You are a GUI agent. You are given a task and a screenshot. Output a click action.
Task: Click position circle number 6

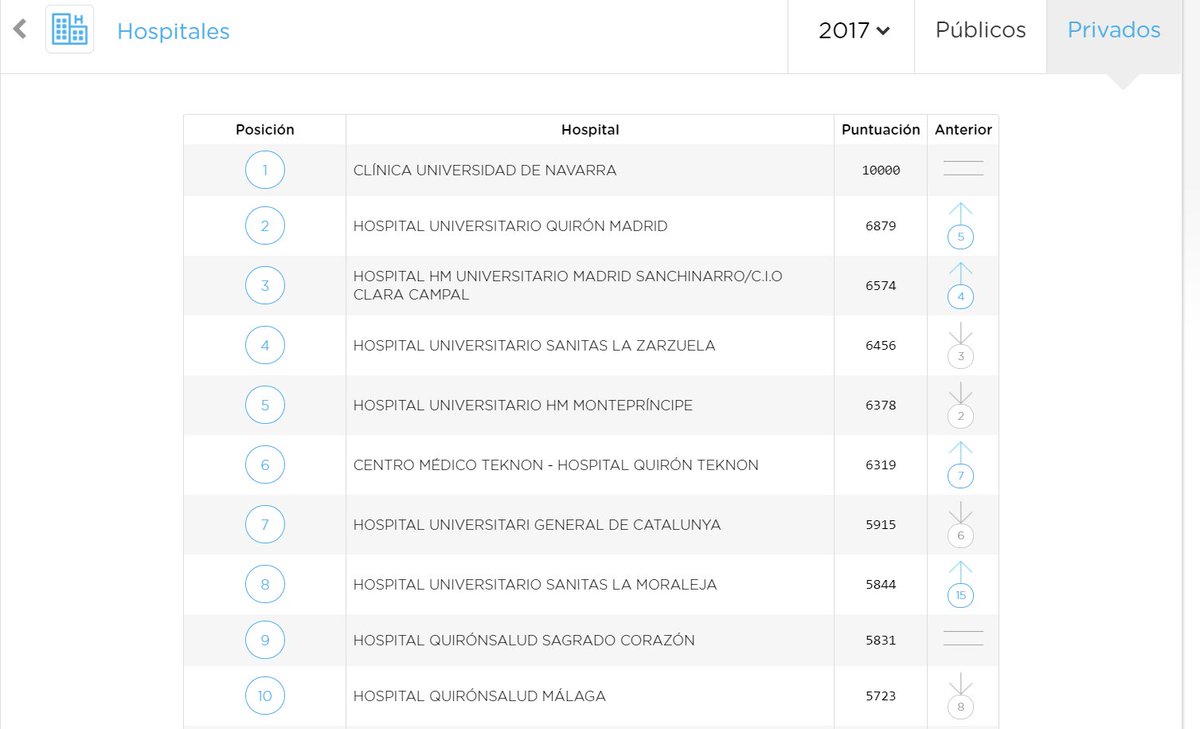[265, 465]
